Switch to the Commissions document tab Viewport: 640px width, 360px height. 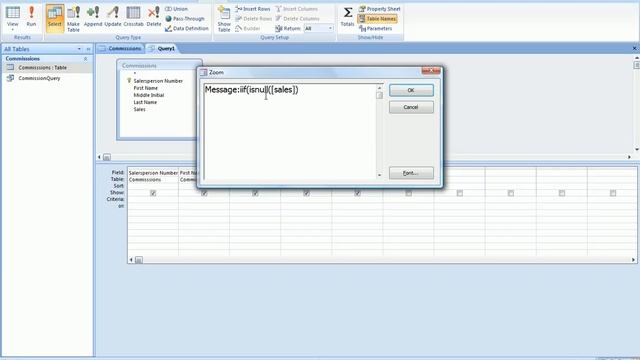pyautogui.click(x=120, y=49)
